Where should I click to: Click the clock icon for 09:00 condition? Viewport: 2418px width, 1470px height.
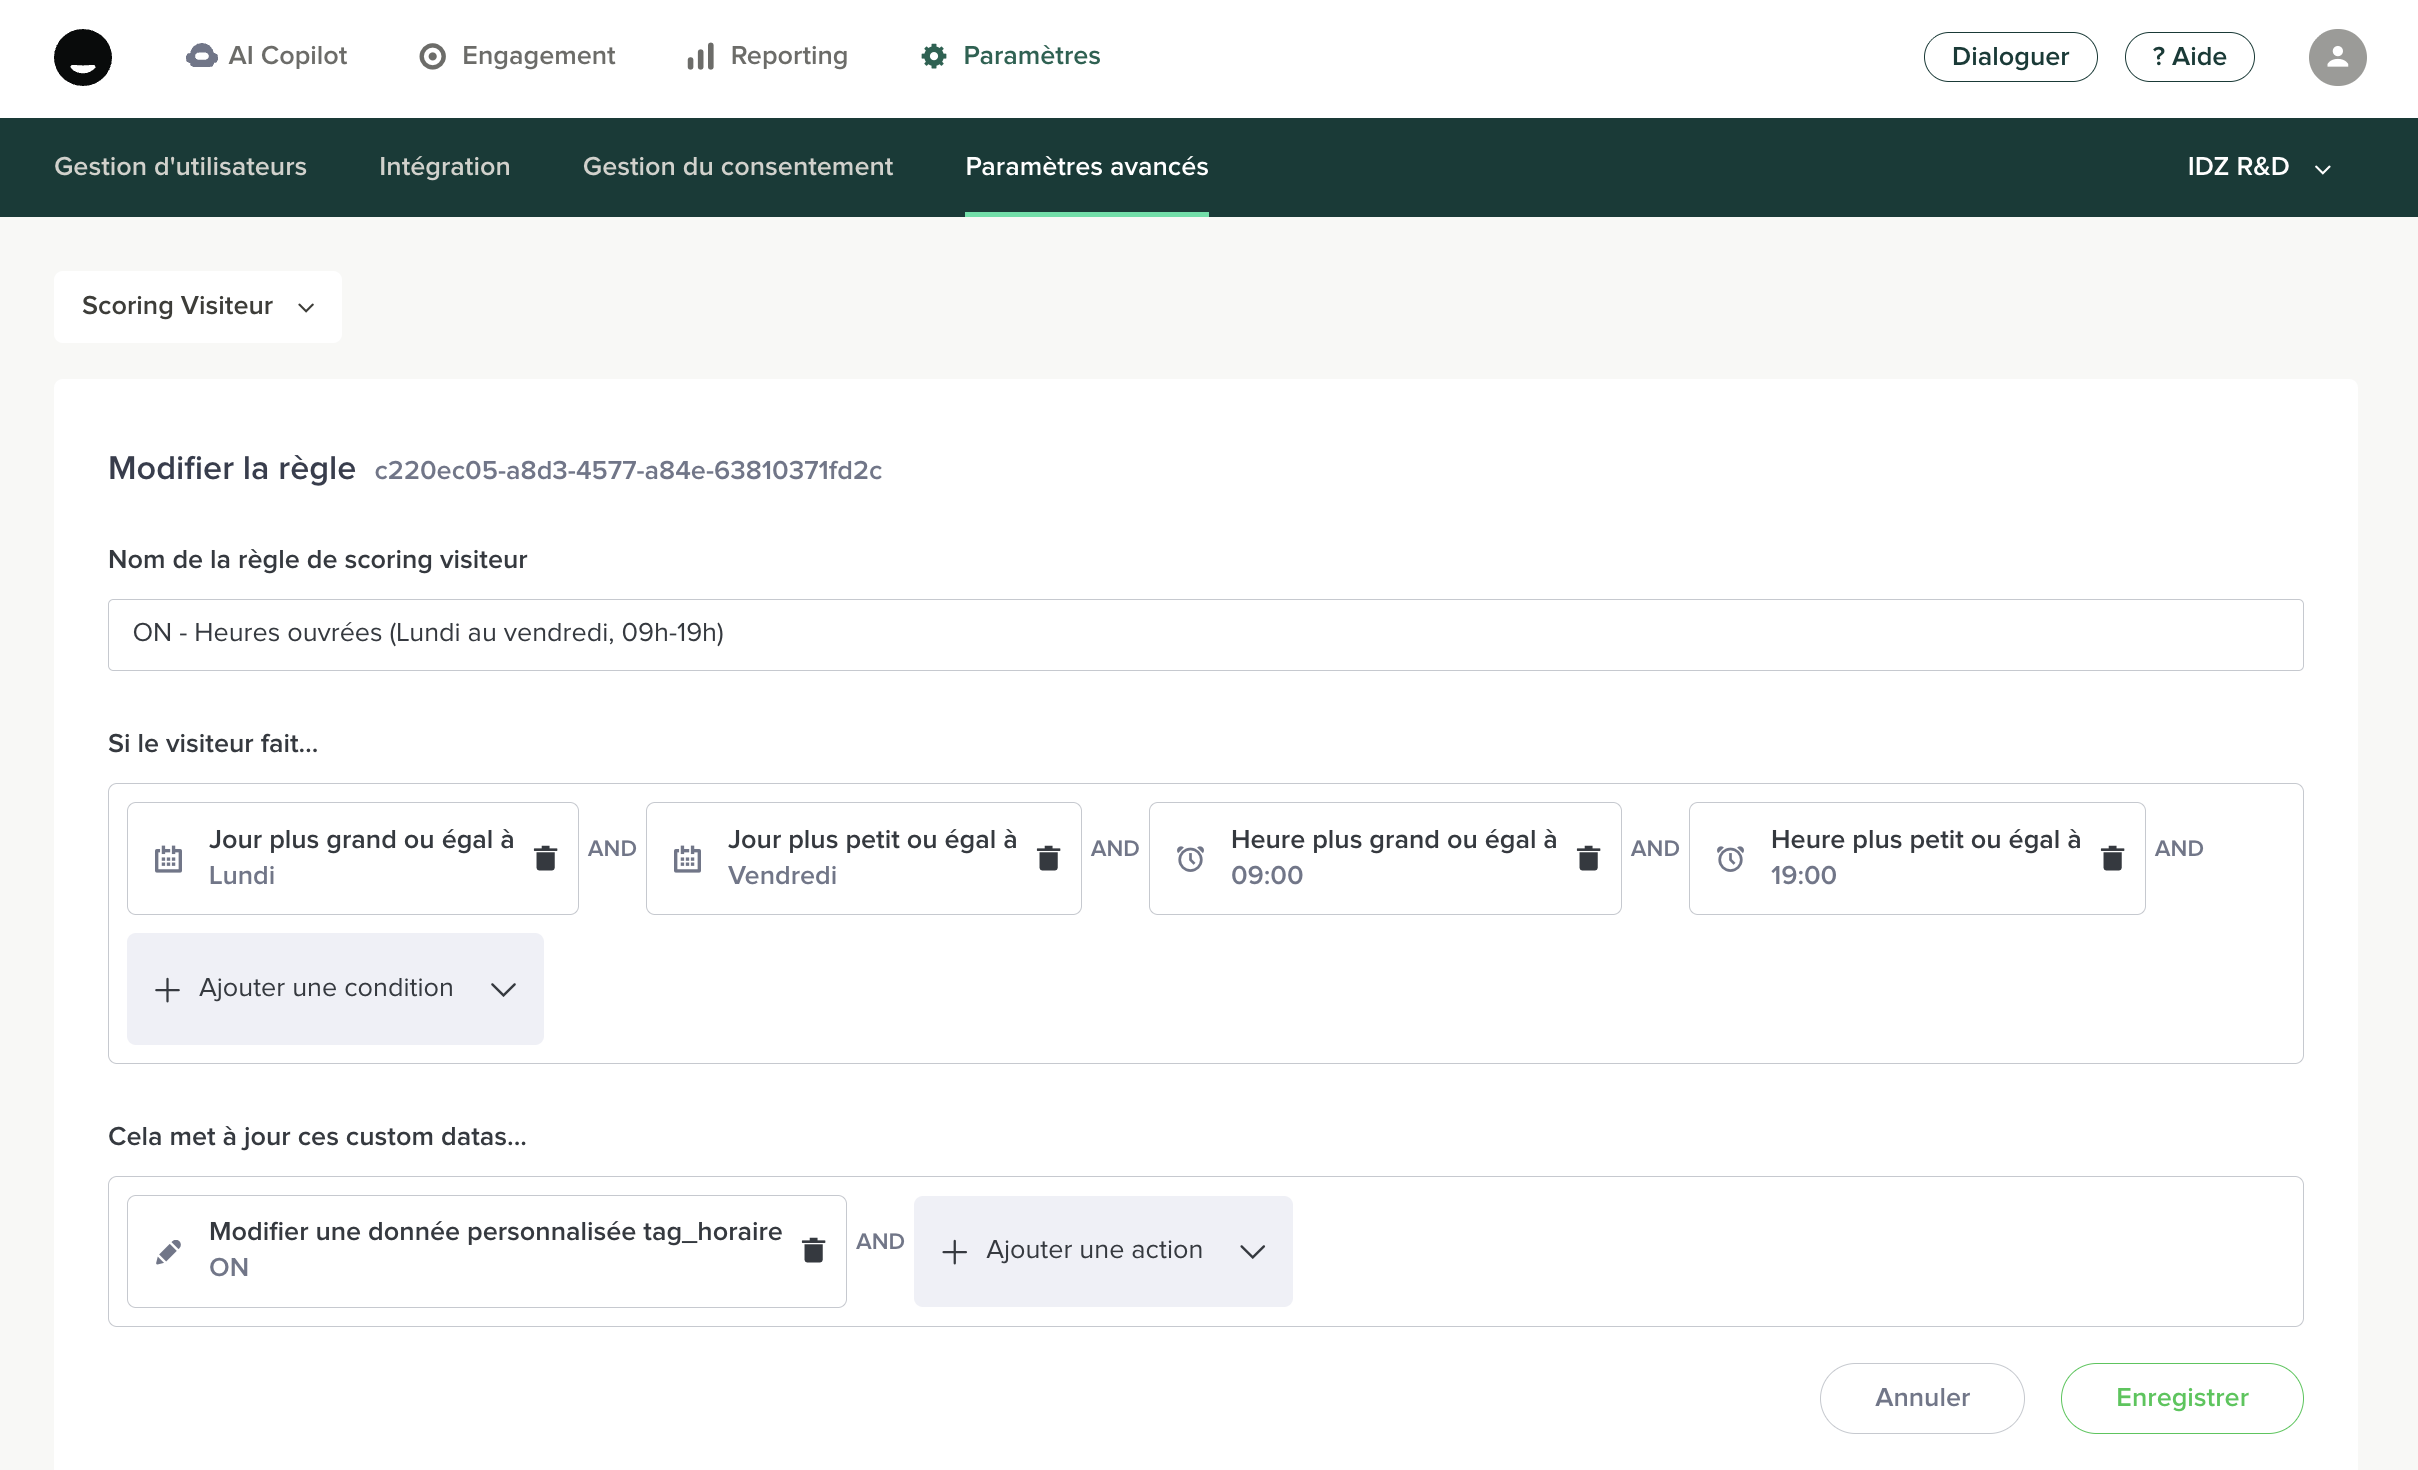click(x=1190, y=858)
